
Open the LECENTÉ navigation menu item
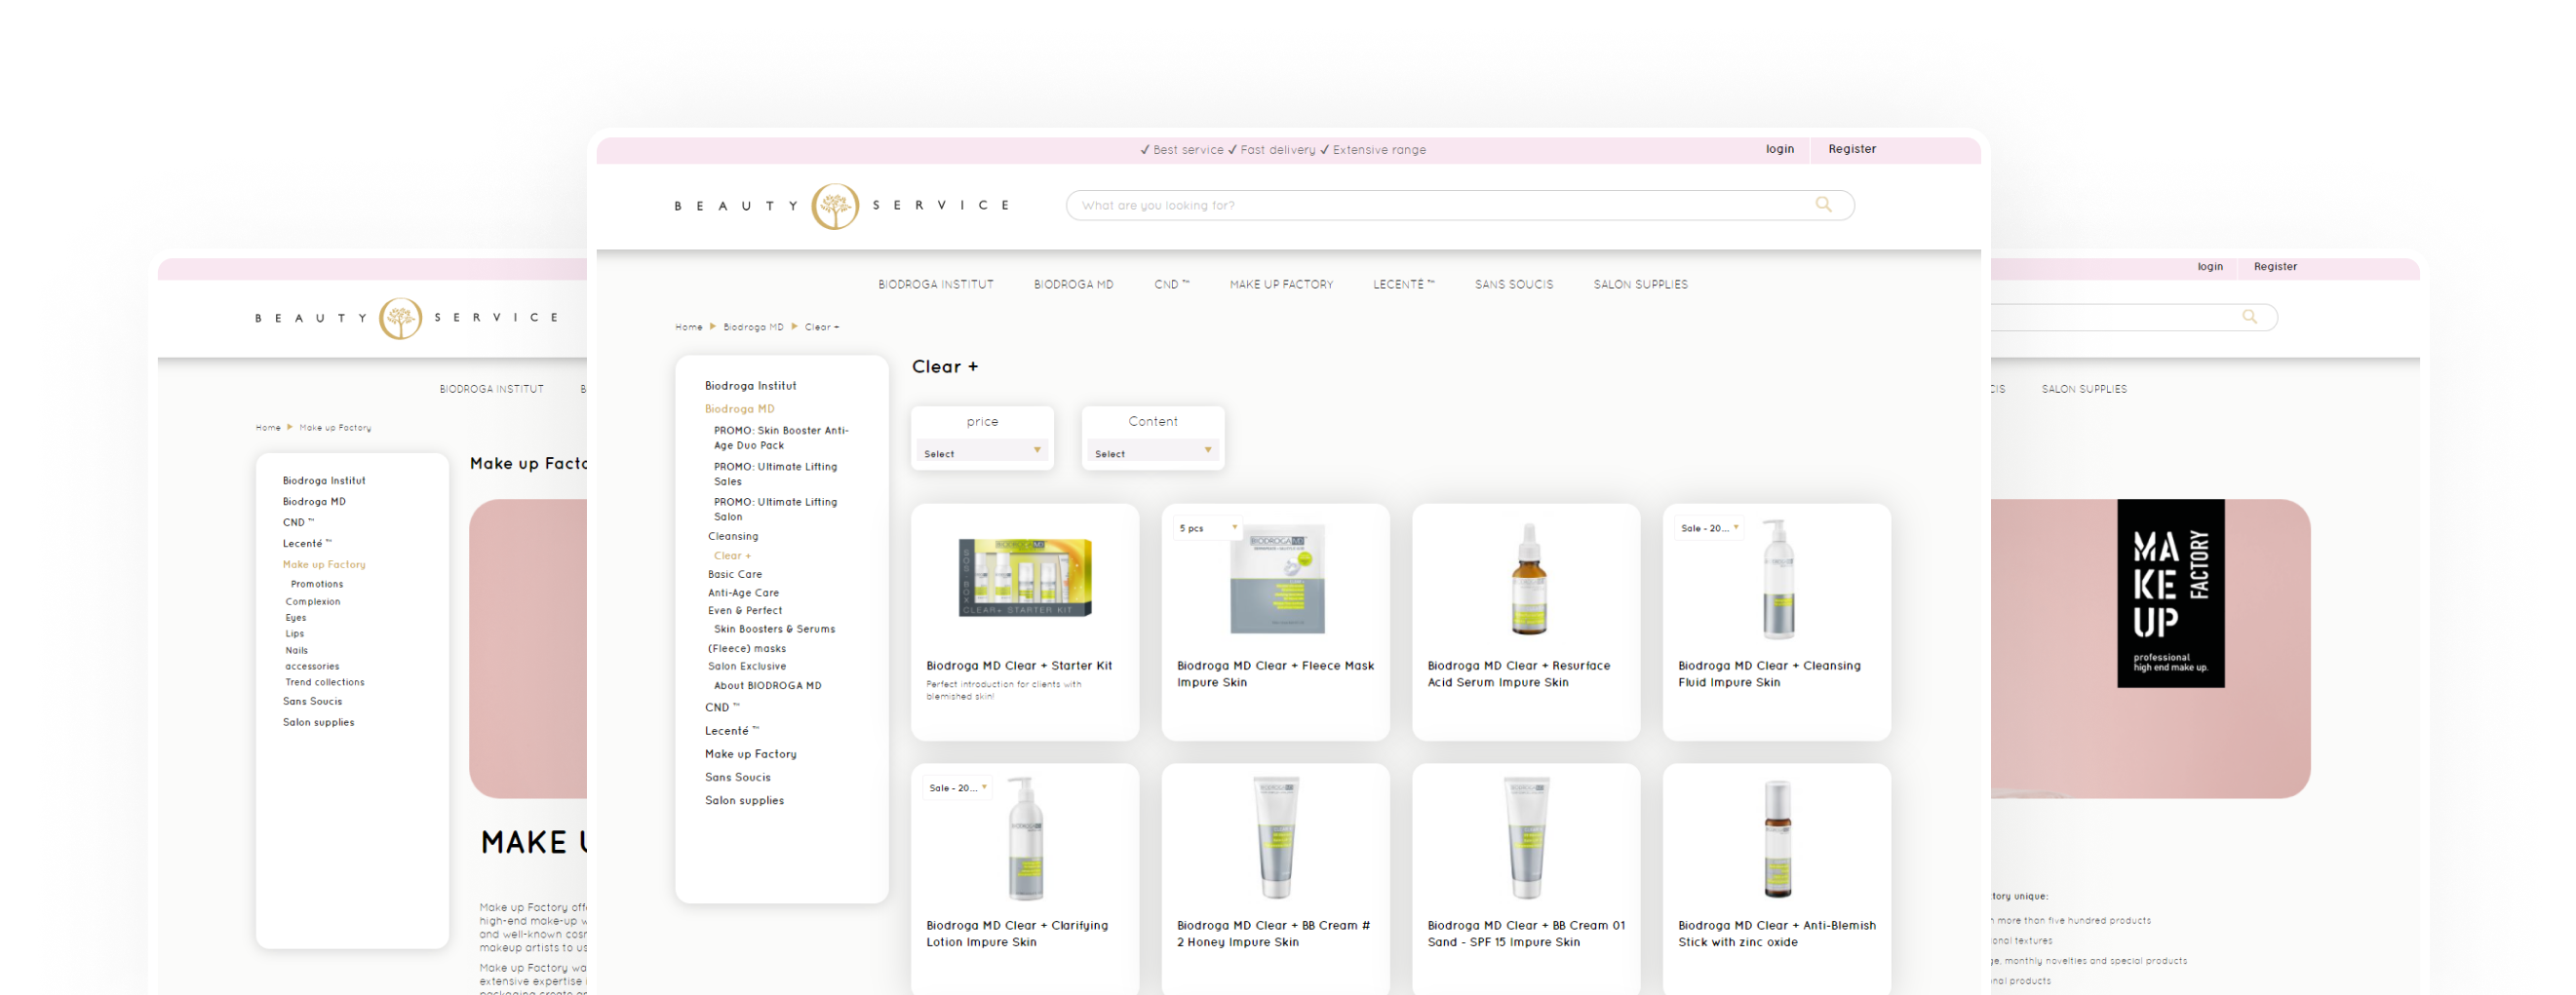[1403, 284]
